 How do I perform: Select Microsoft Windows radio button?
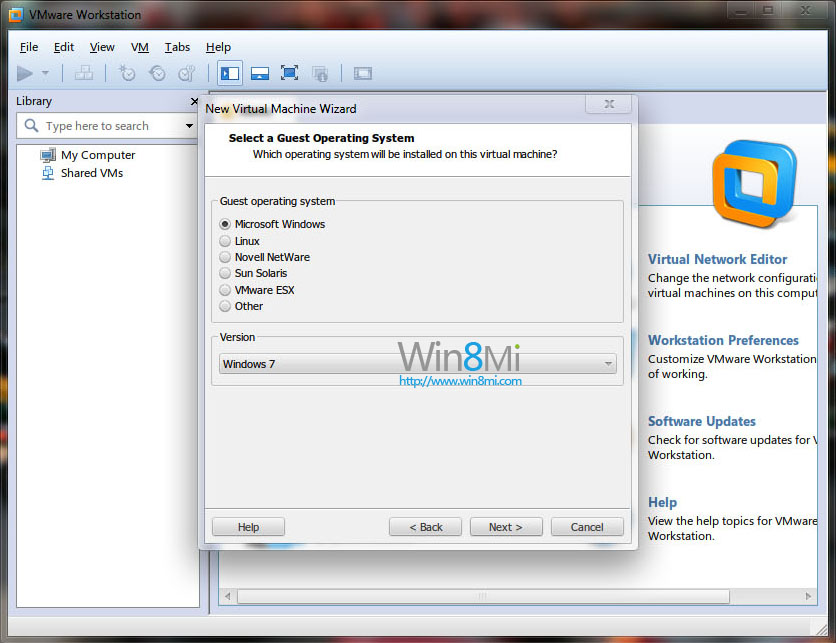(225, 224)
